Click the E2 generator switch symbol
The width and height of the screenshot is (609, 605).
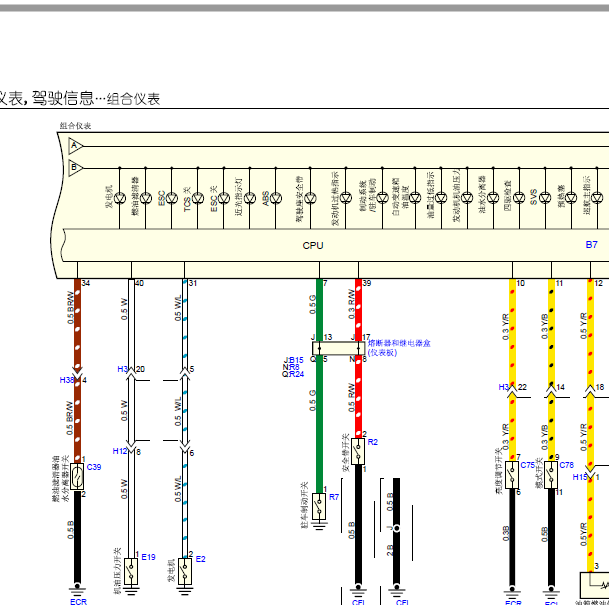(x=184, y=571)
